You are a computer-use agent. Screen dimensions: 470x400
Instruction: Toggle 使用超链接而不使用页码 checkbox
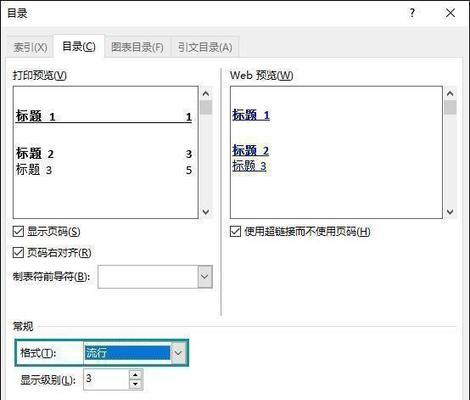click(235, 231)
